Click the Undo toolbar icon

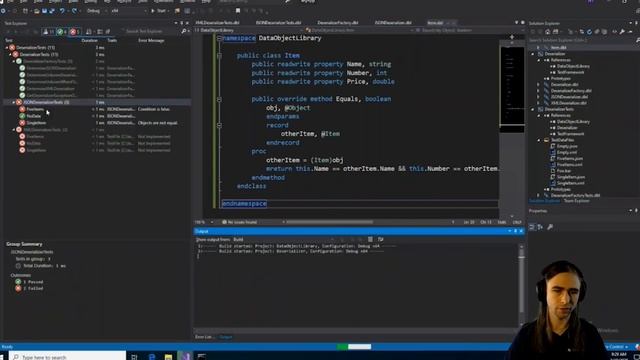[62, 11]
